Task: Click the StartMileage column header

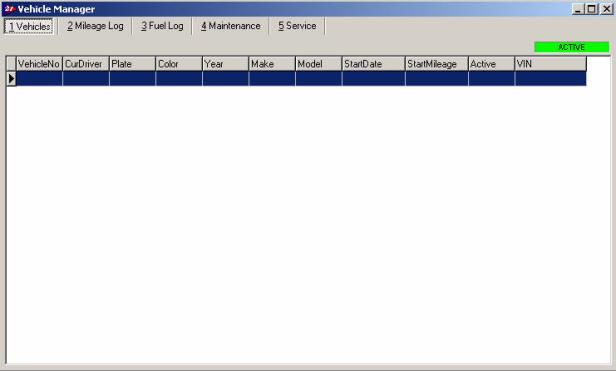Action: click(436, 64)
